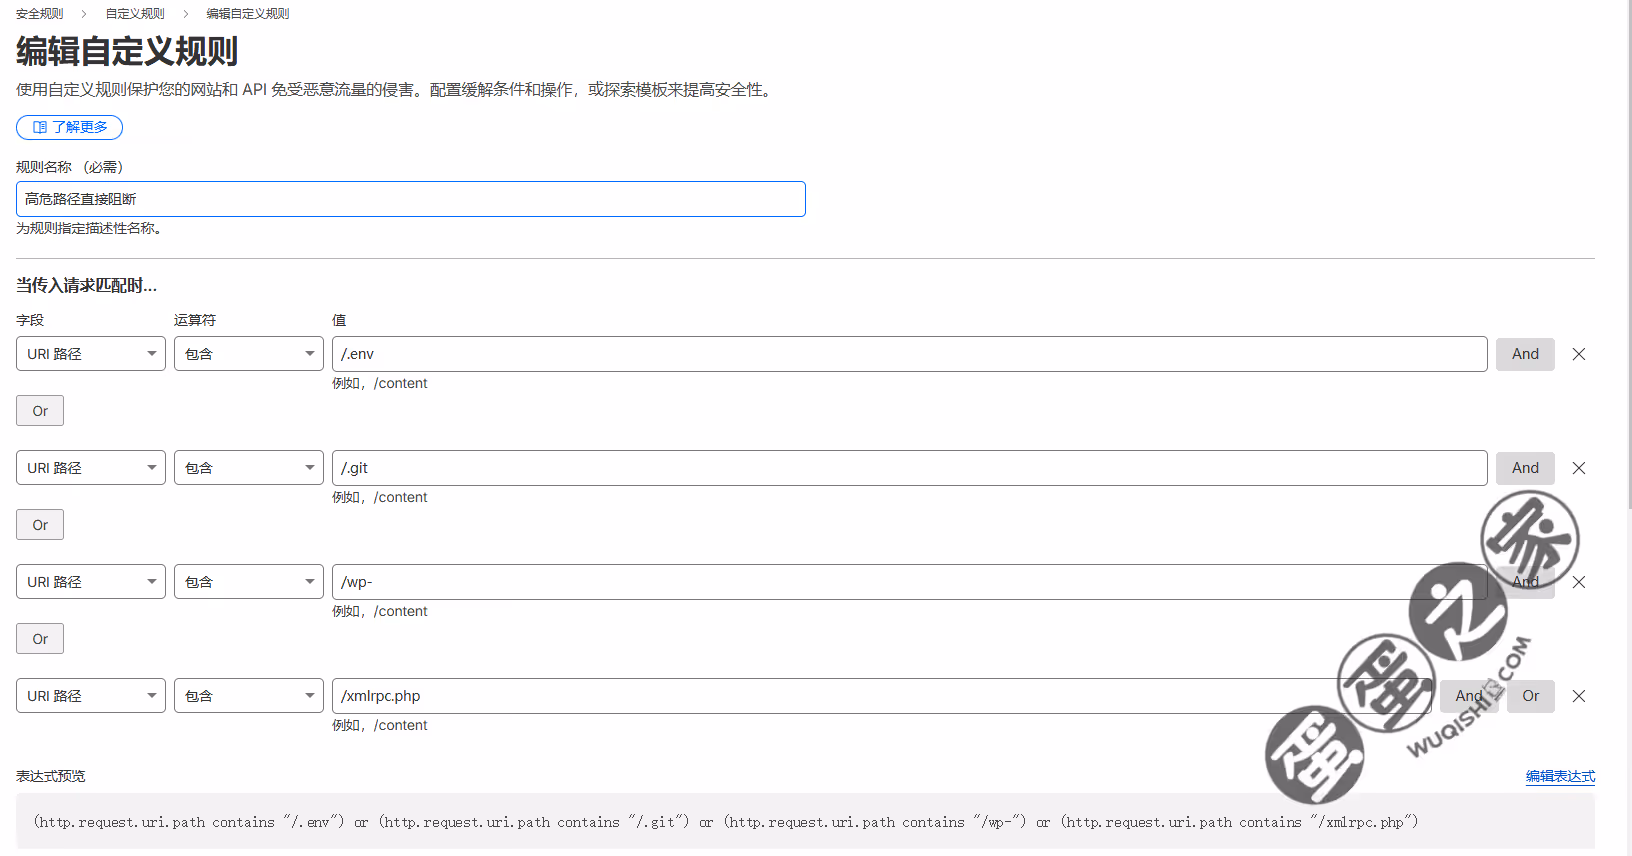Add an And condition to the /.env row
1632x856 pixels.
click(x=1525, y=354)
